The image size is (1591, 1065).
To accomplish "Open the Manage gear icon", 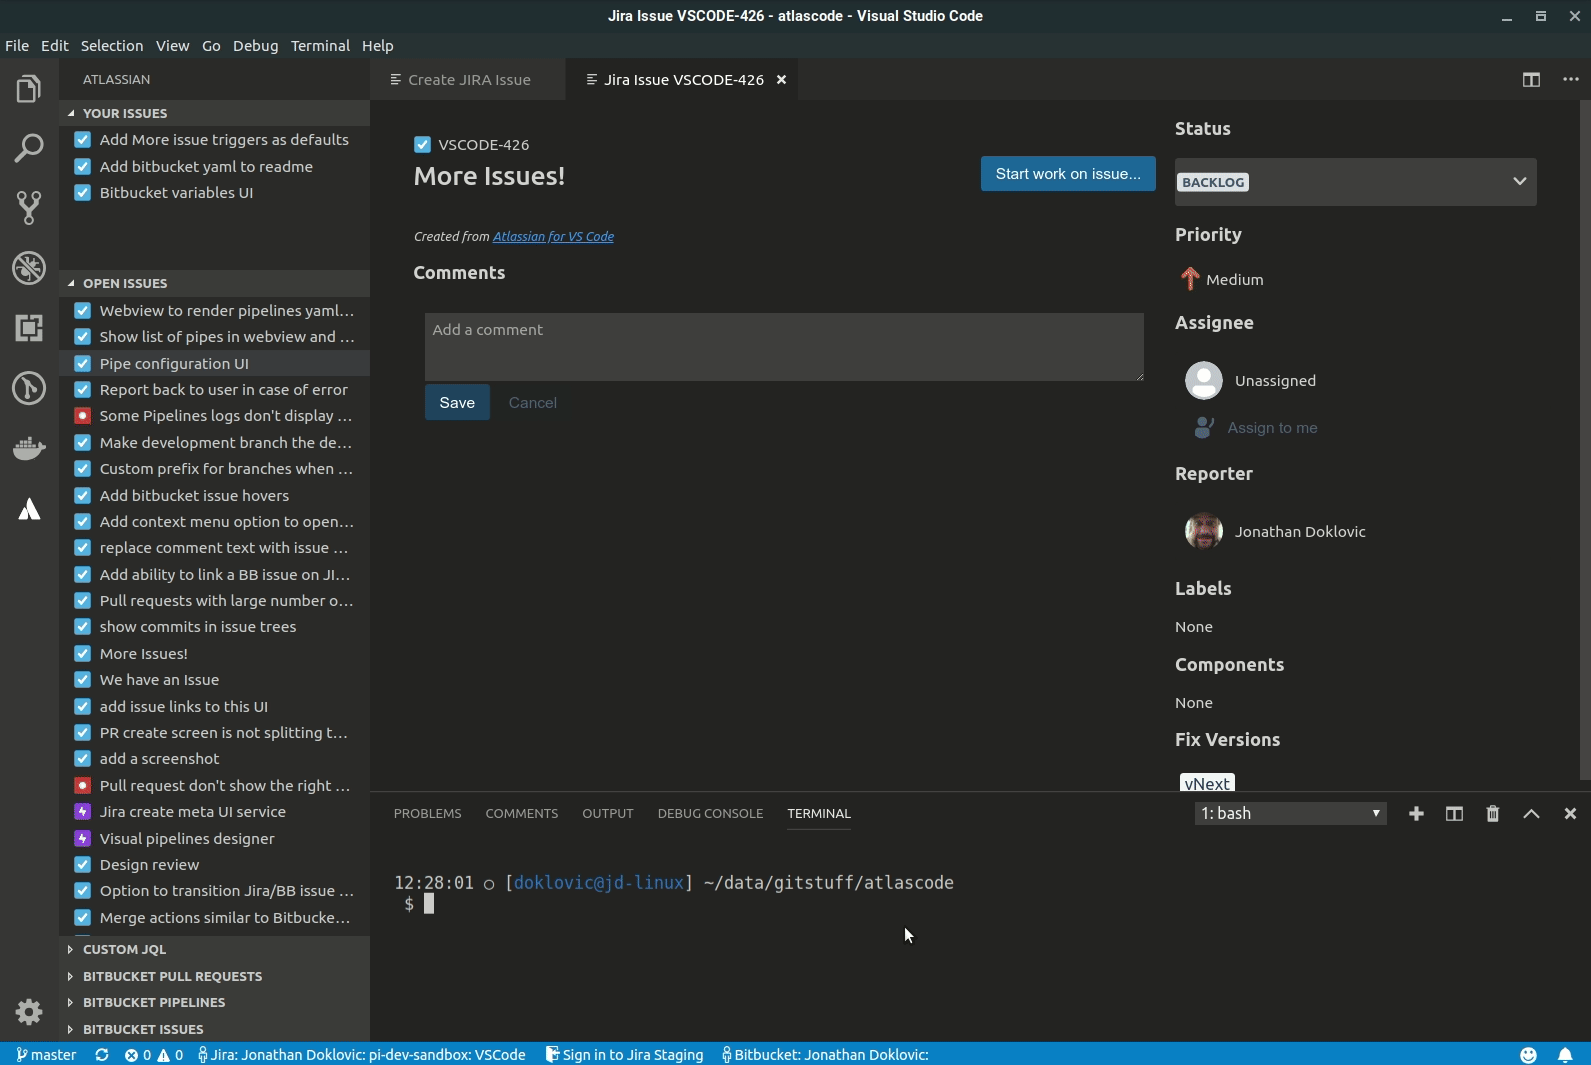I will point(29,1012).
